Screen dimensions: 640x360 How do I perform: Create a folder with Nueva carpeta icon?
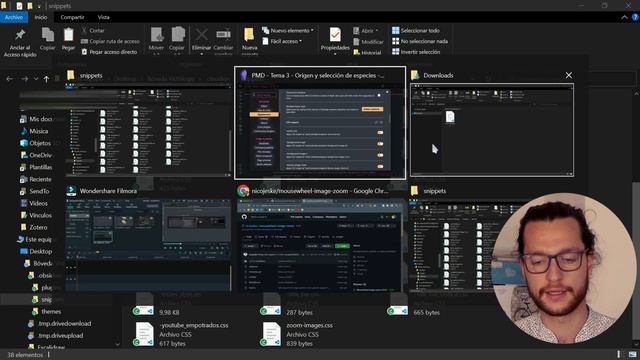[249, 35]
